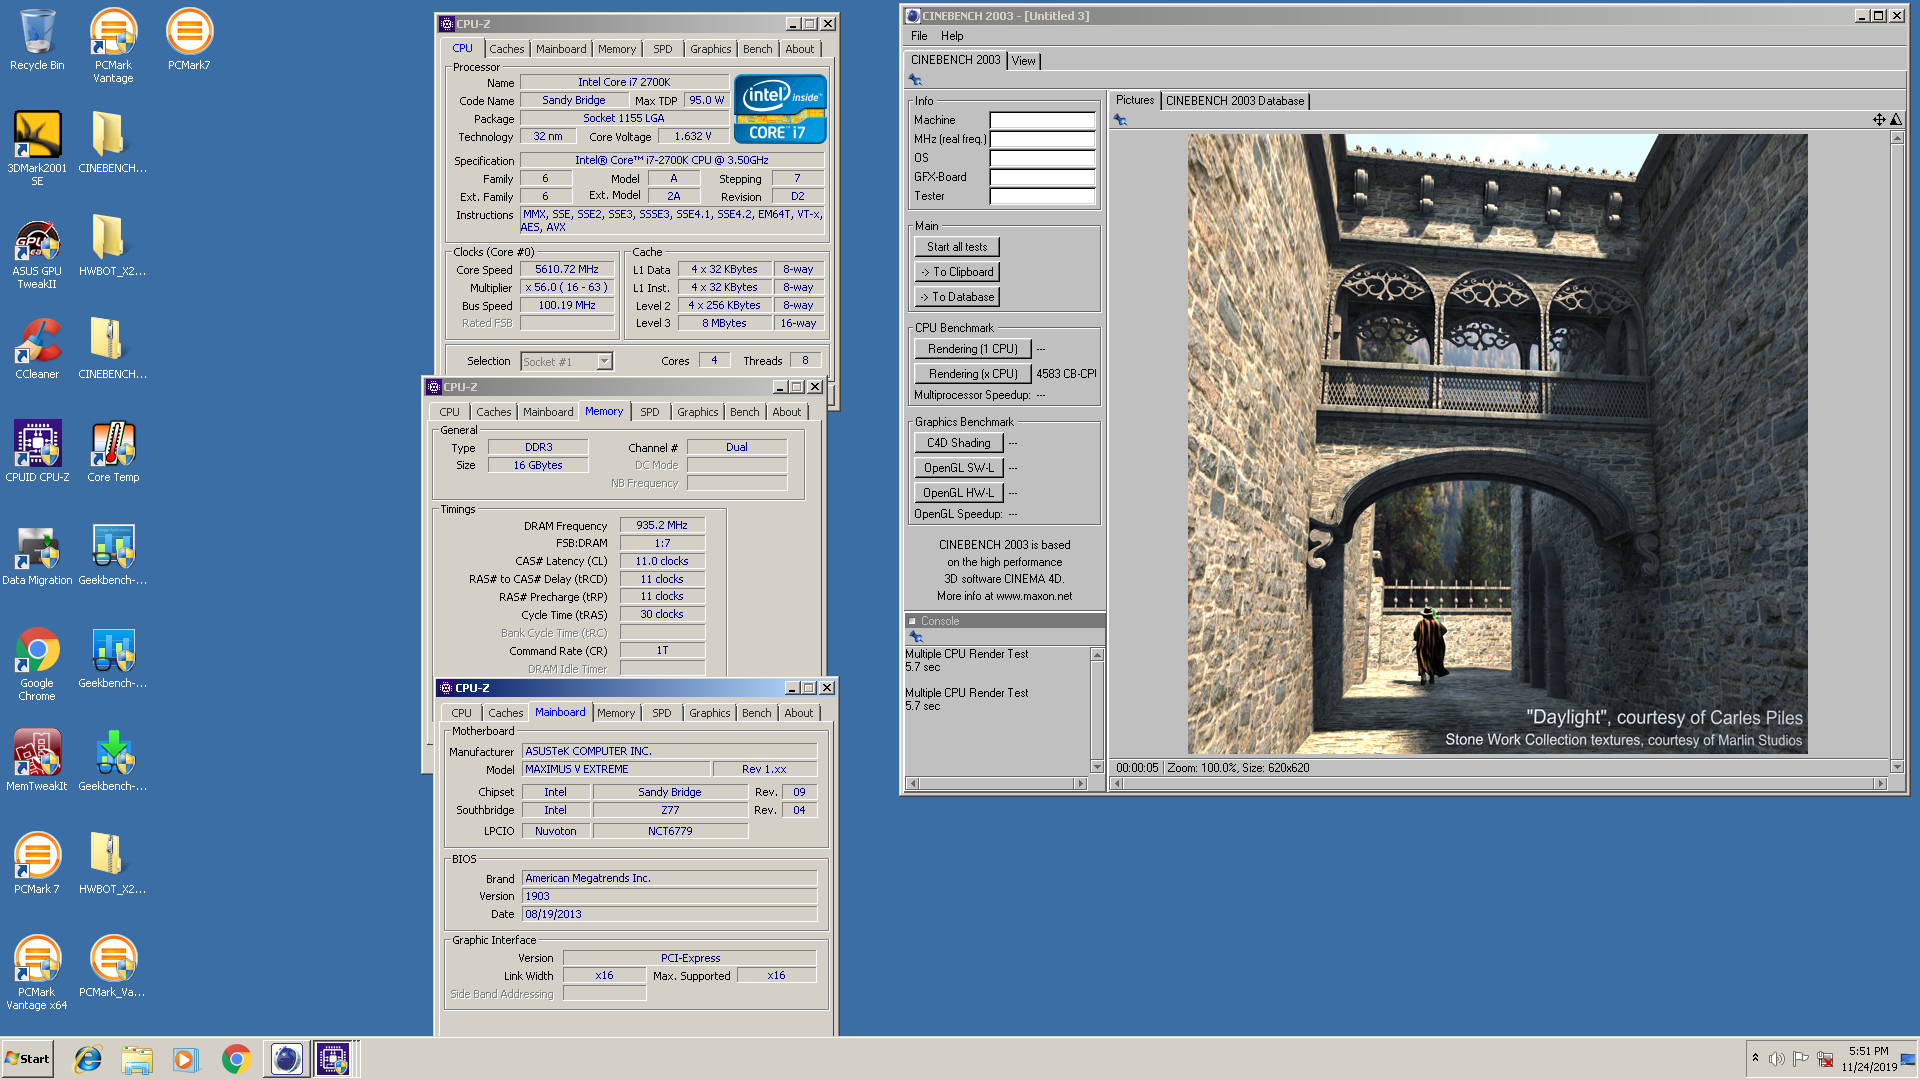Select the CPUID CPU-Z desktop shortcut
Viewport: 1920px width, 1080px height.
pyautogui.click(x=37, y=452)
